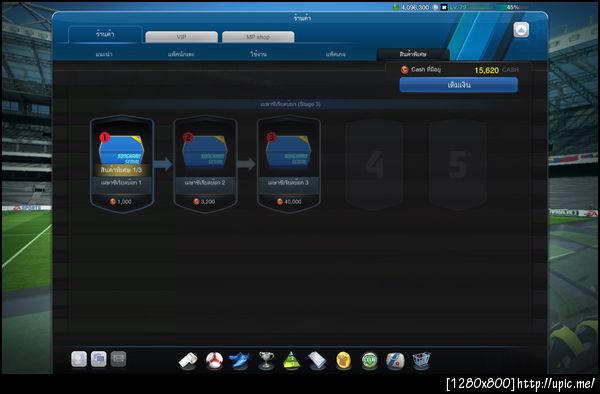Image resolution: width=600 pixels, height=394 pixels.
Task: Click the small white square icon beside Lv
Action: tap(444, 7)
